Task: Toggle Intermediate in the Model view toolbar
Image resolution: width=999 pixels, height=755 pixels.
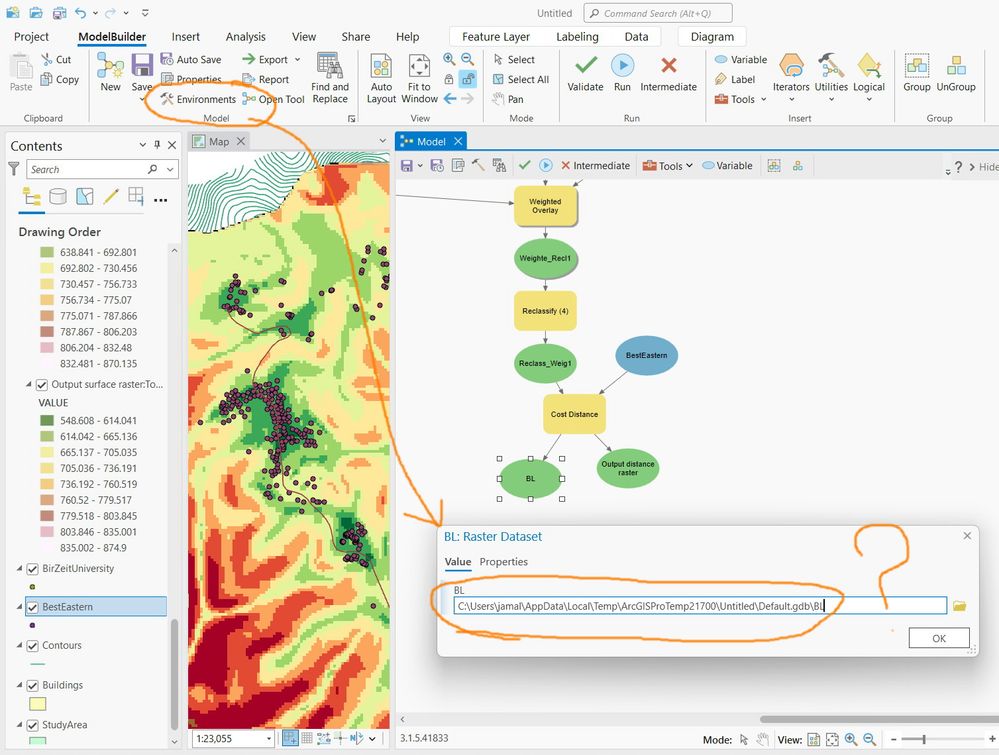Action: (x=595, y=166)
